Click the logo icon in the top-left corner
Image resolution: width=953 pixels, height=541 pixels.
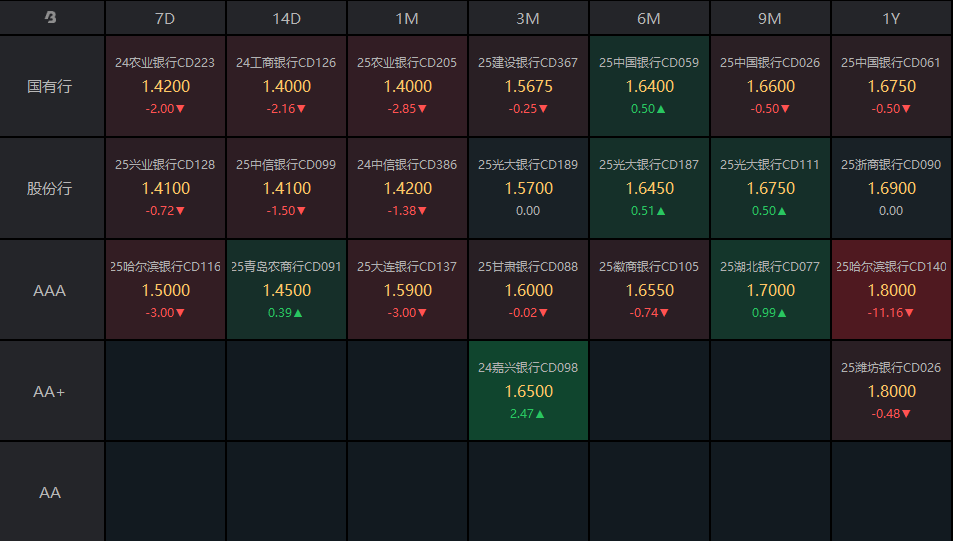point(51,18)
